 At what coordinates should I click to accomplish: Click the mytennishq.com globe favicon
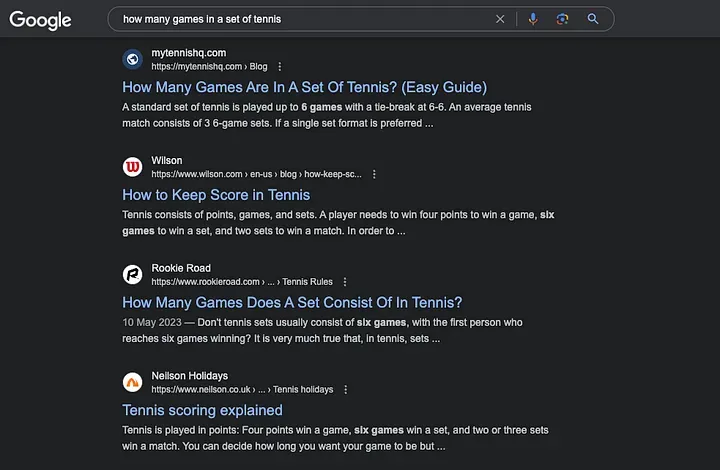(133, 59)
